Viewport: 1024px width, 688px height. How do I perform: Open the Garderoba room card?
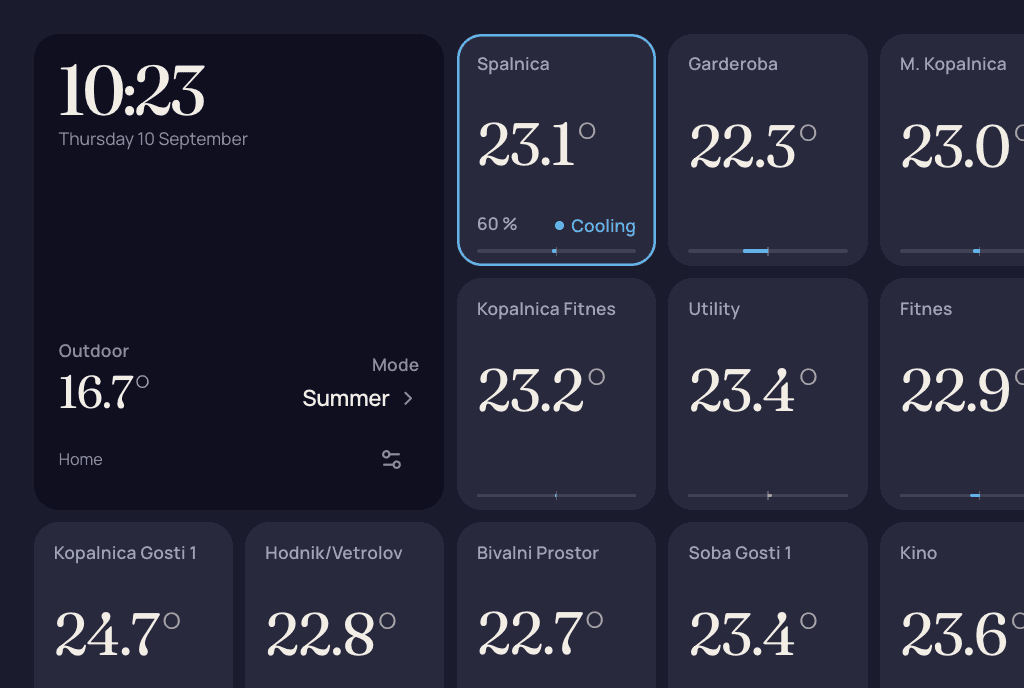coord(768,150)
